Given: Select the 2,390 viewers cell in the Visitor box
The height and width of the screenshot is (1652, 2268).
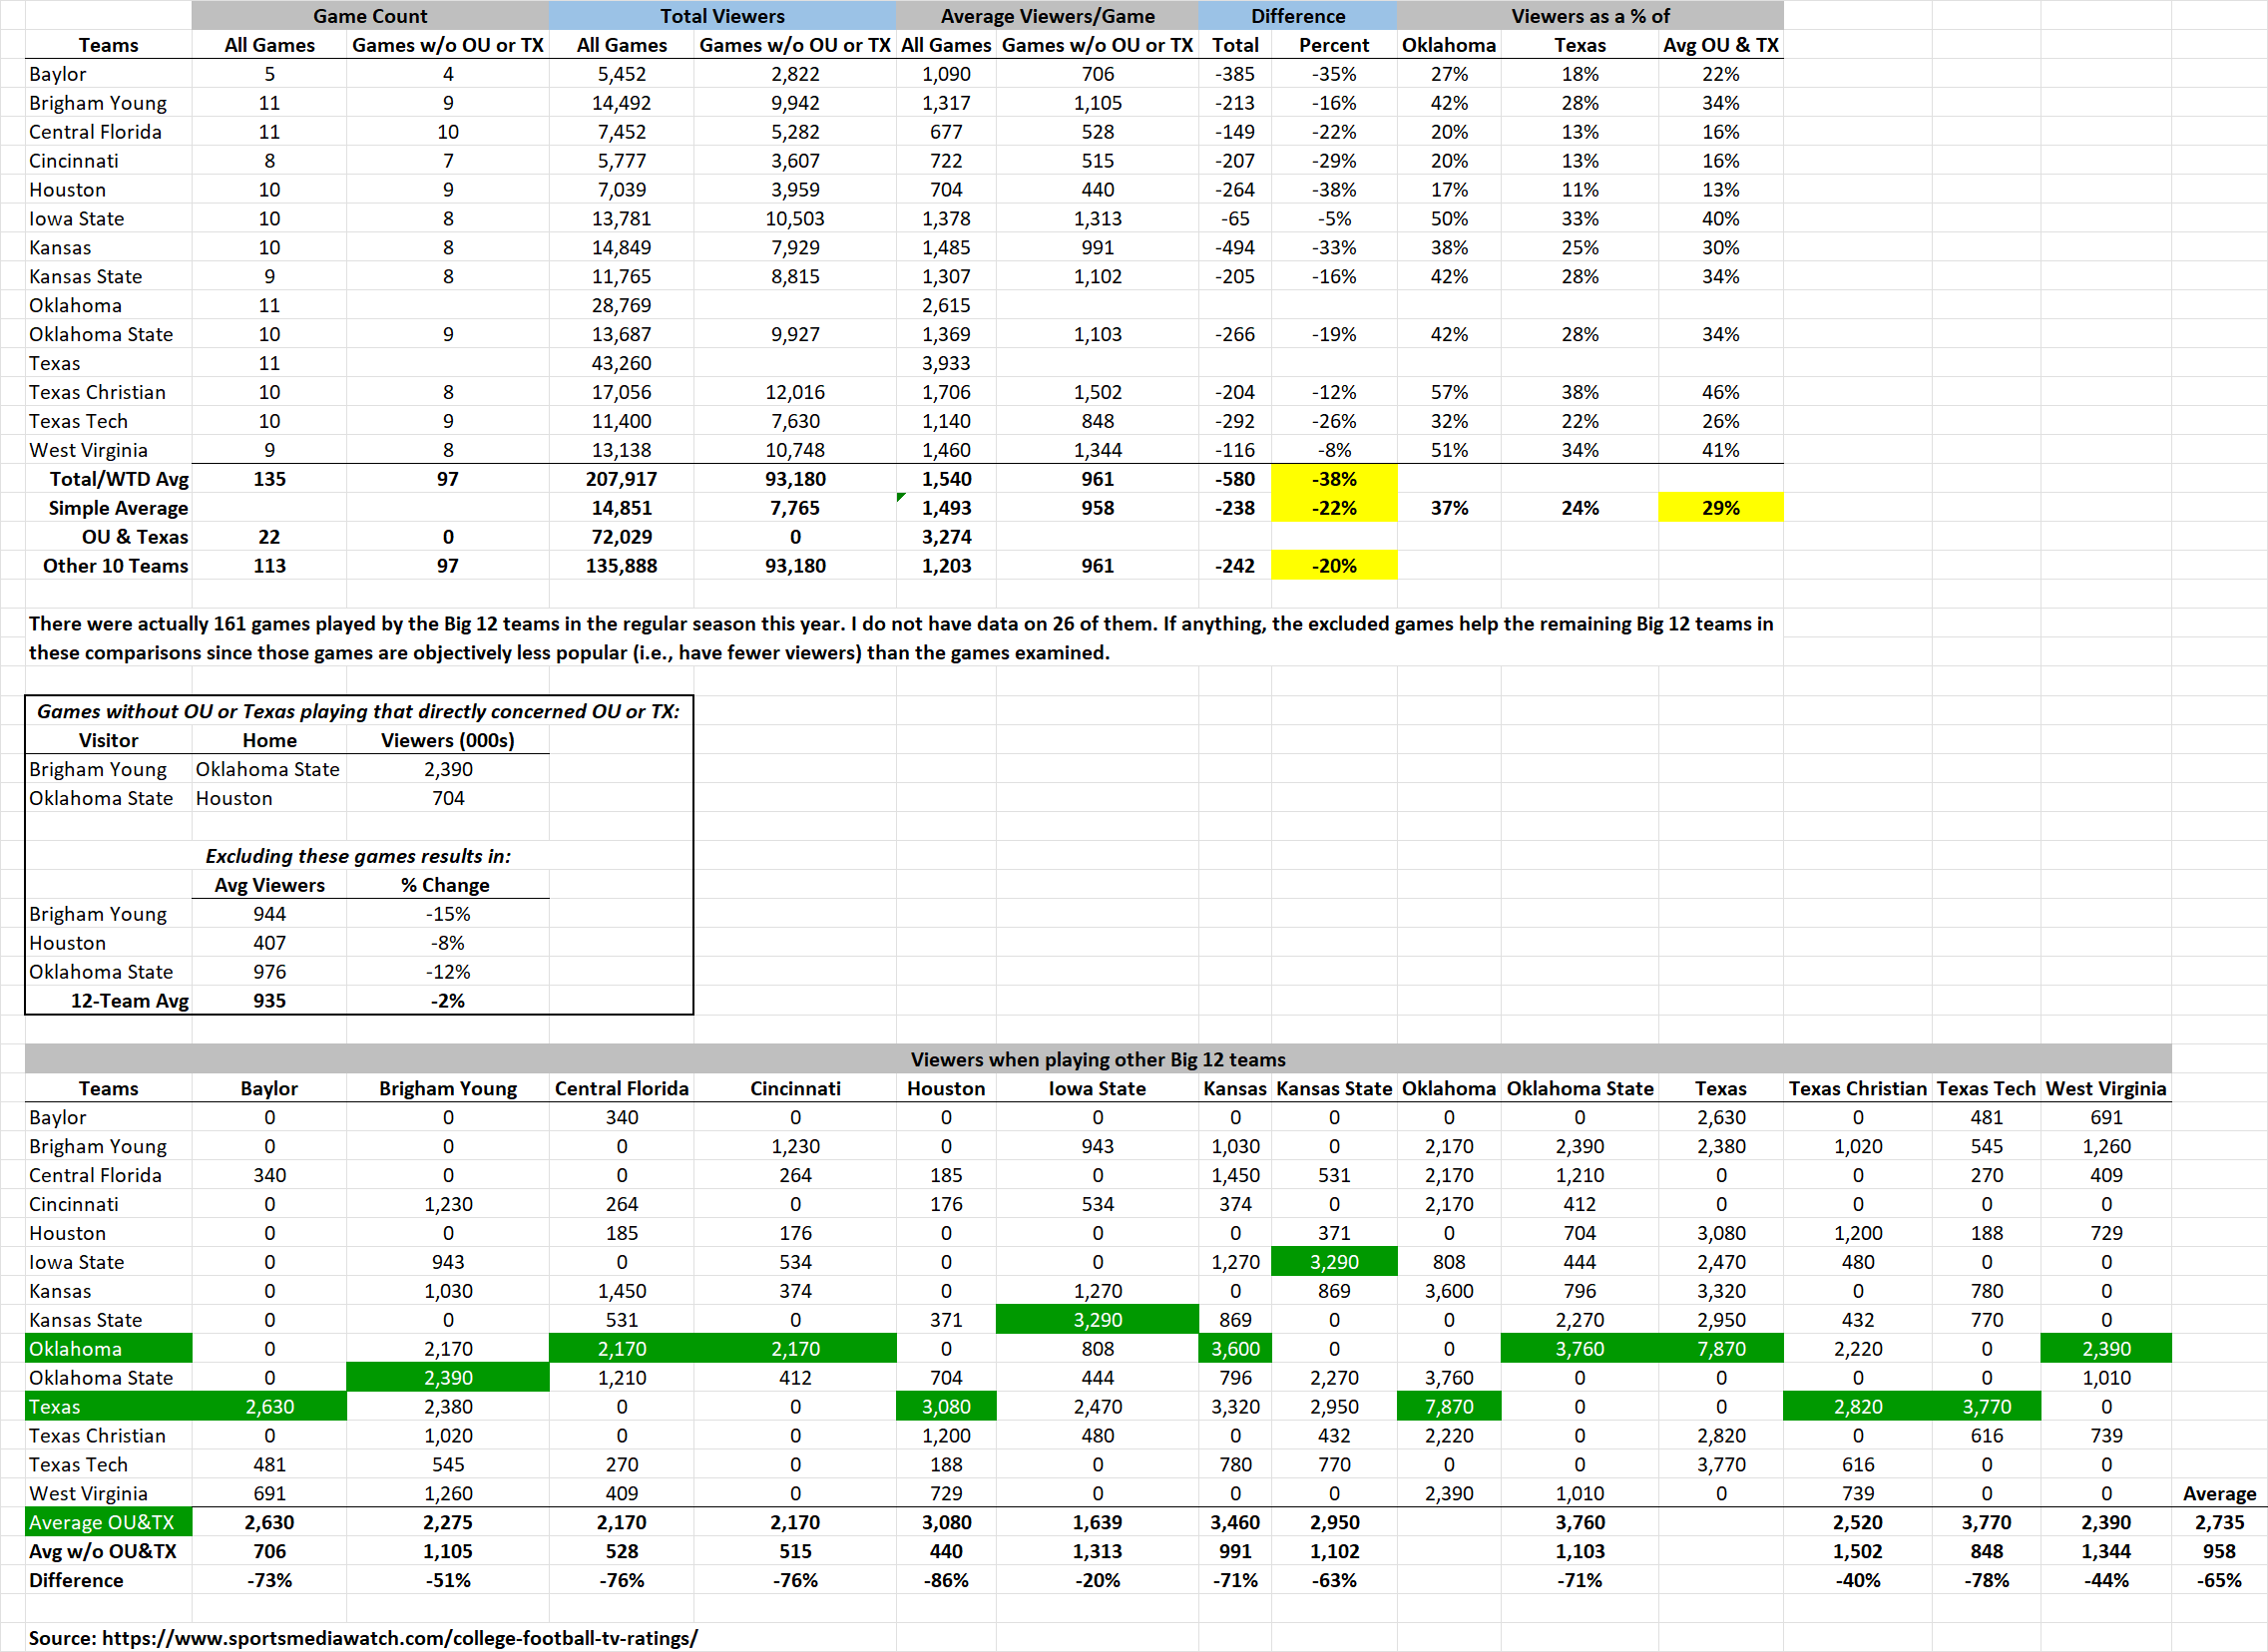Looking at the screenshot, I should (448, 769).
